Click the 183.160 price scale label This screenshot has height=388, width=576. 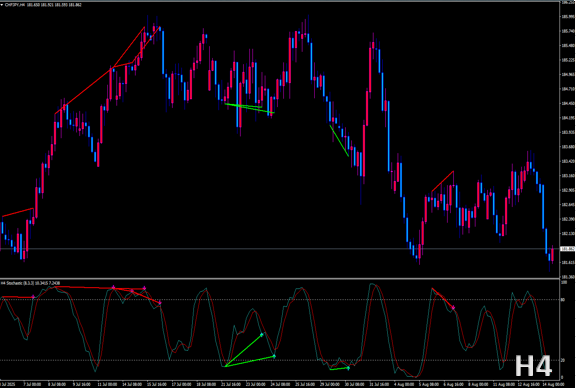pyautogui.click(x=568, y=176)
